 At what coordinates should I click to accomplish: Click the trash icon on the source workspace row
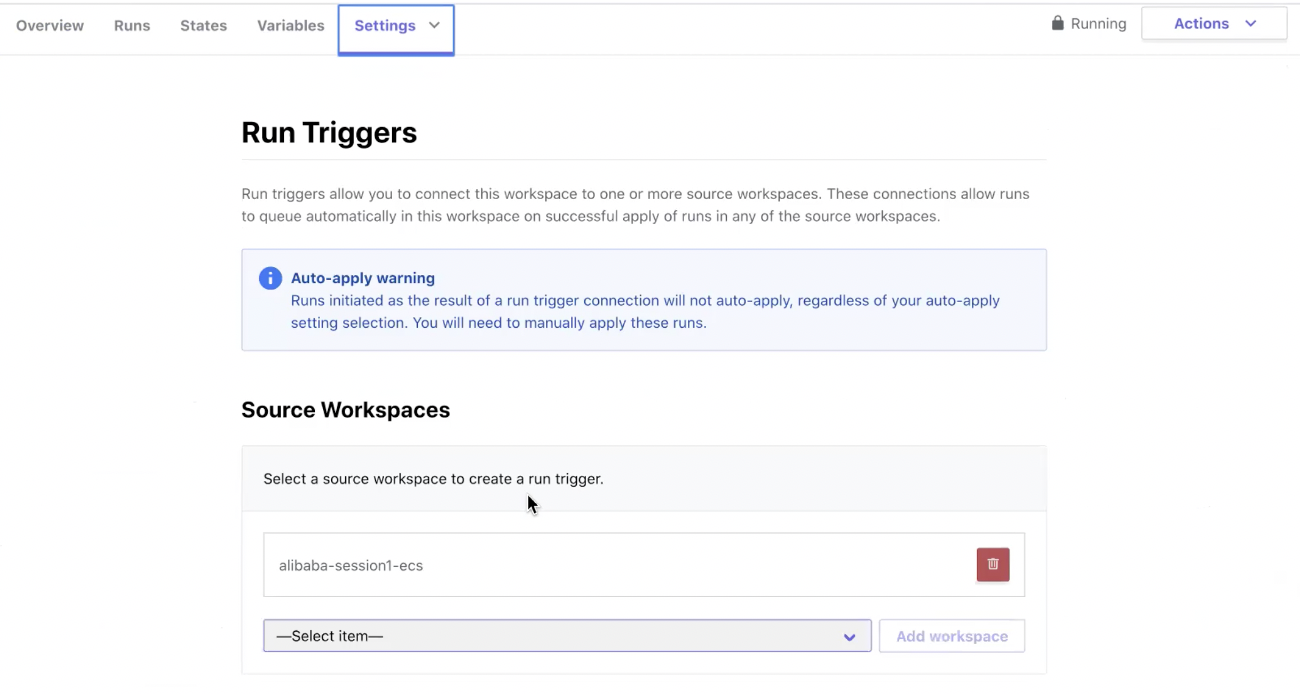point(992,564)
